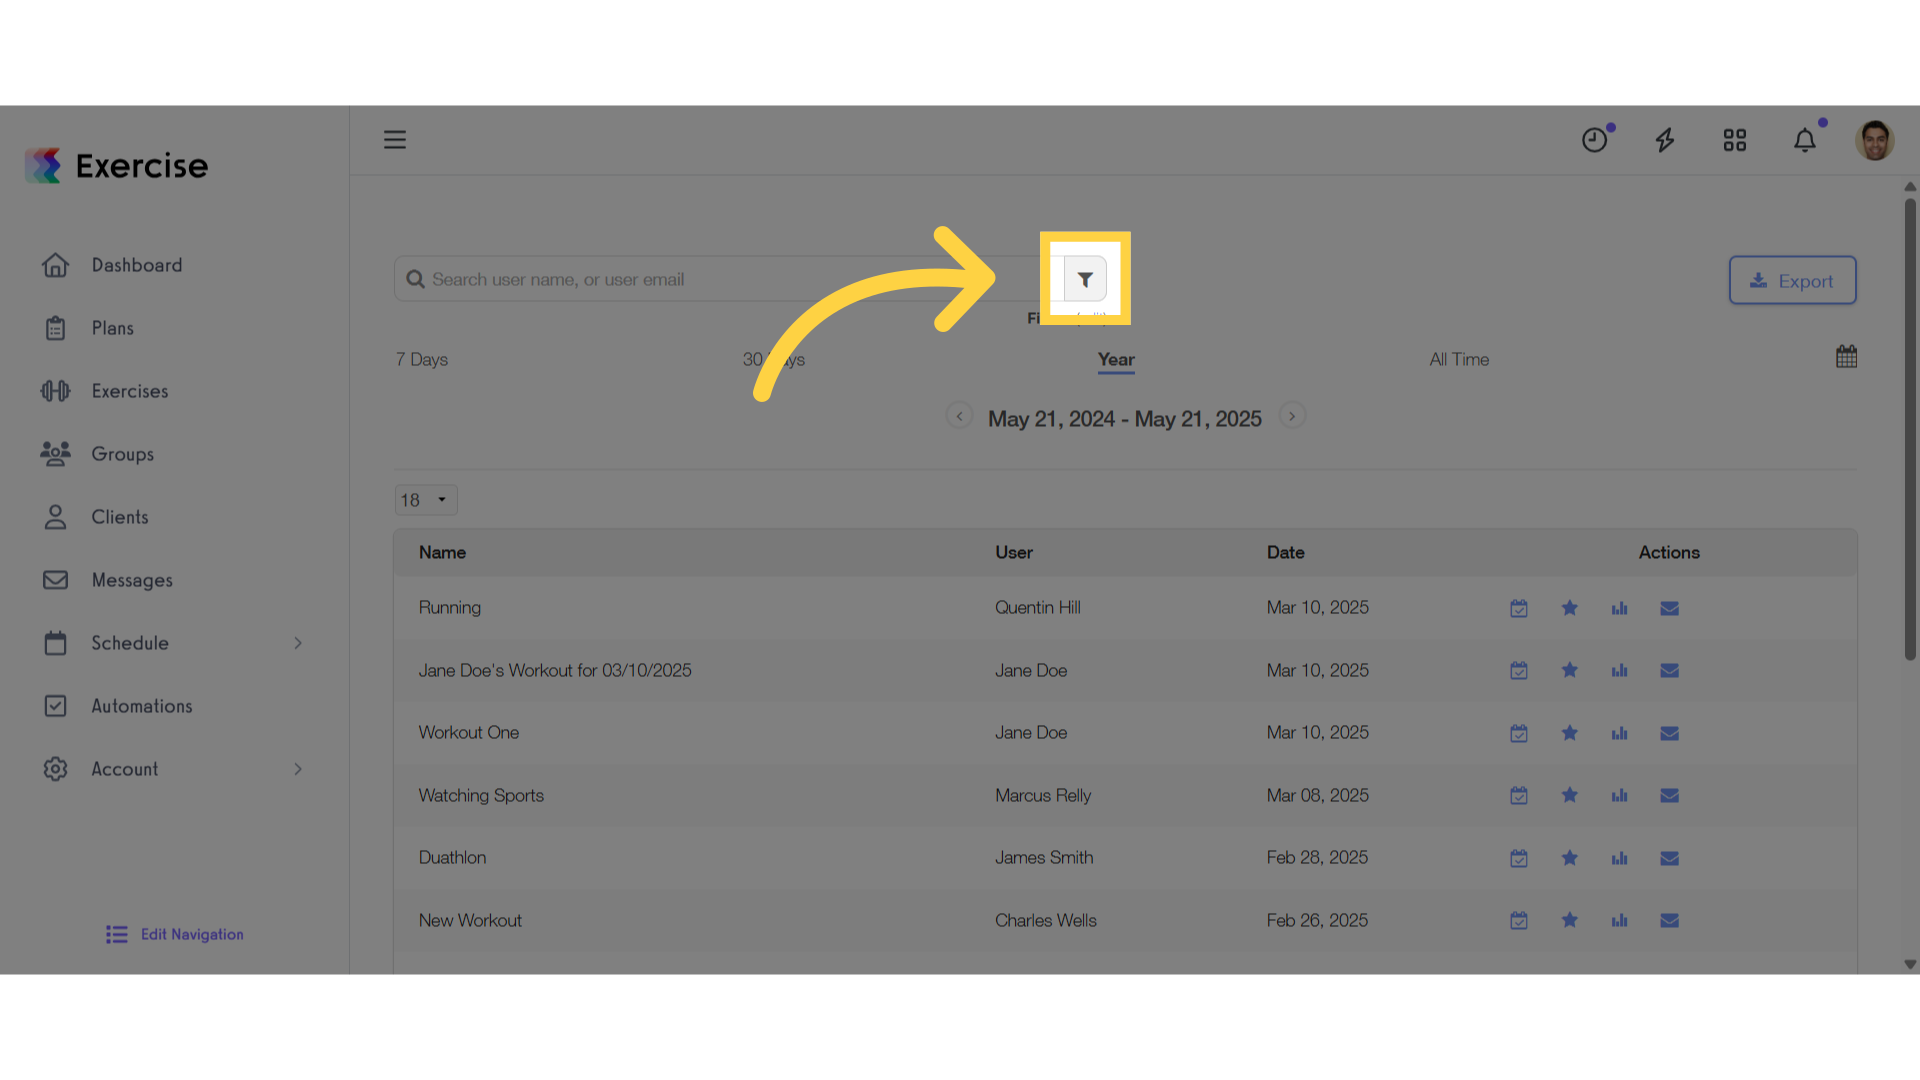Open the calendar date picker icon
Viewport: 1920px width, 1080px height.
tap(1846, 357)
